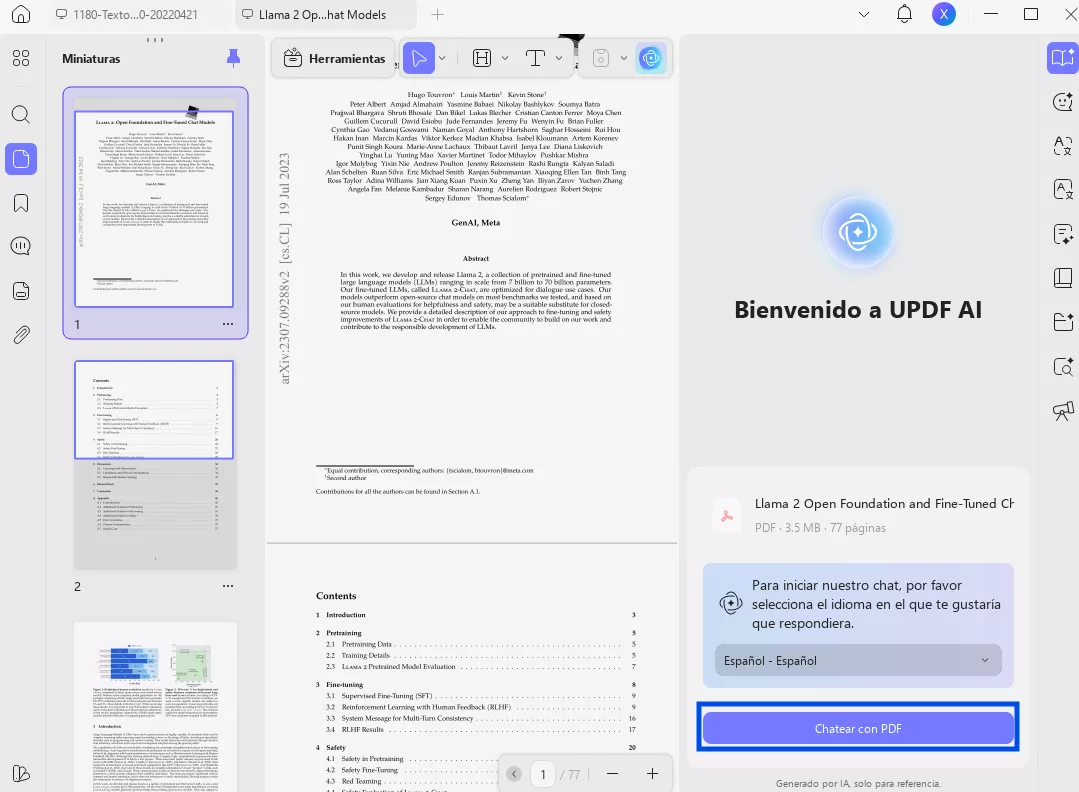Add a new tab with plus
Screen dimensions: 1079x792
coord(437,14)
